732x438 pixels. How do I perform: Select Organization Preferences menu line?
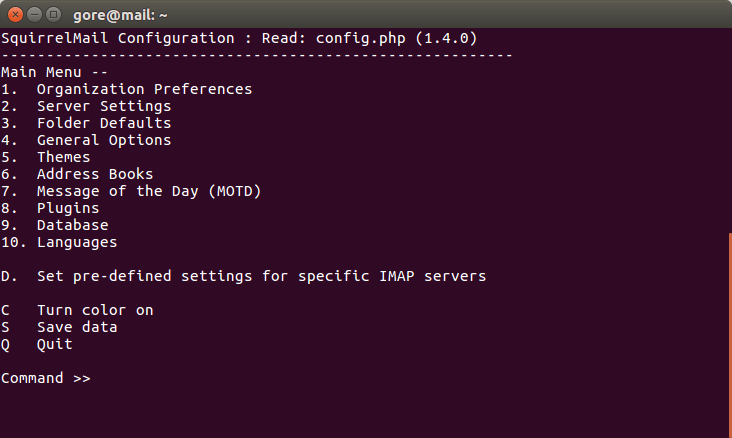pos(143,89)
